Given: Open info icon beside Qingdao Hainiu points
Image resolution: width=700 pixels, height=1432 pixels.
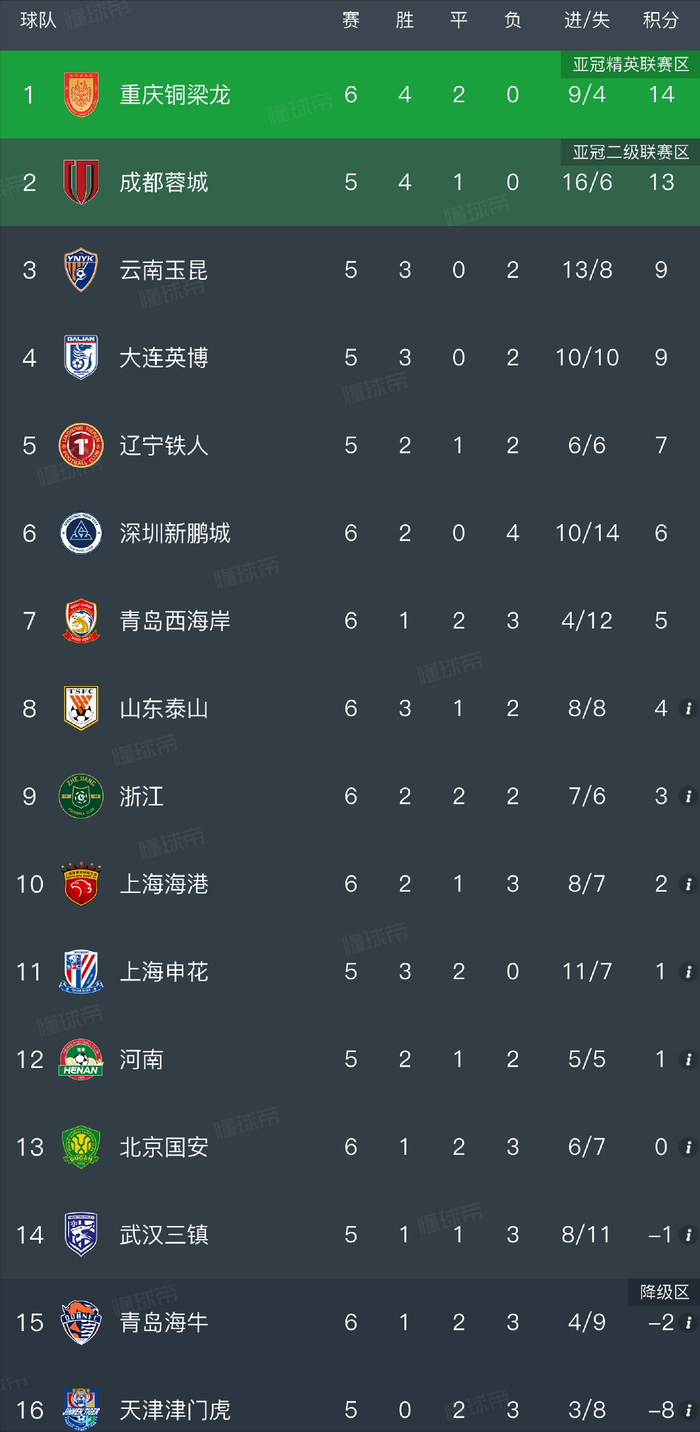Looking at the screenshot, I should [x=687, y=1323].
